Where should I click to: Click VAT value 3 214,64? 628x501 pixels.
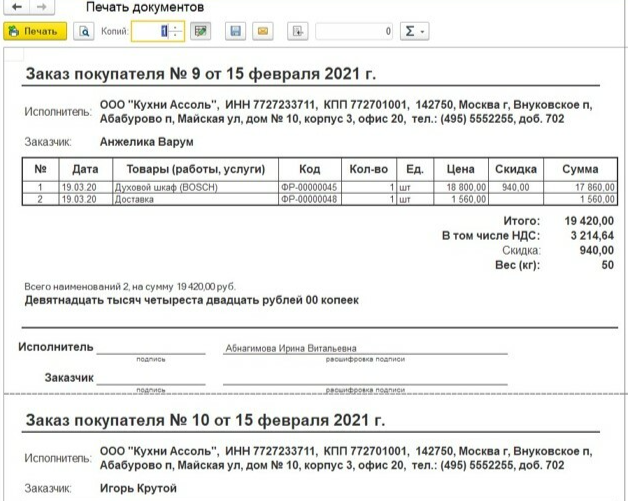(592, 235)
